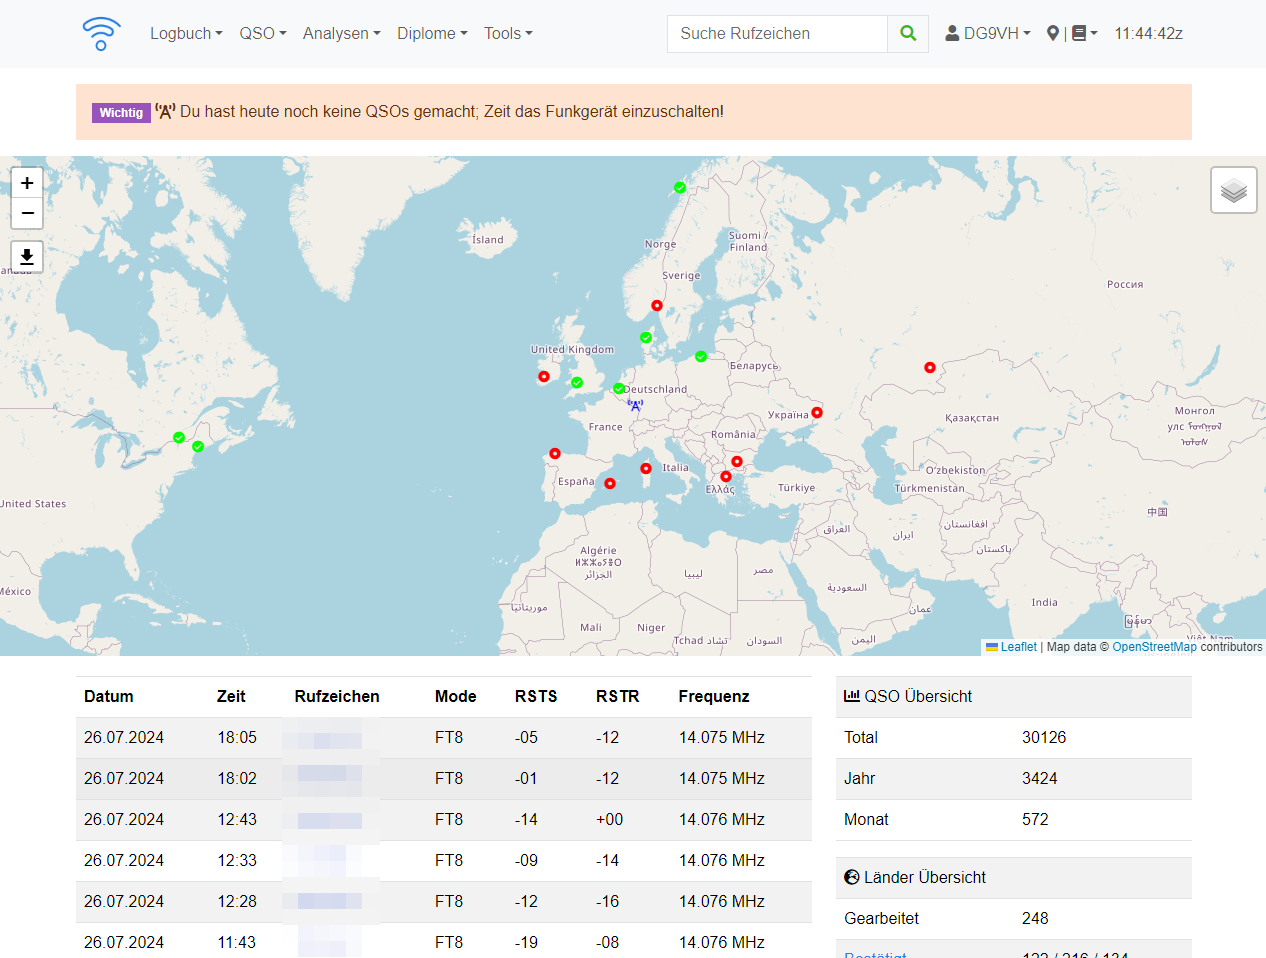Click the green search magnifier button
The height and width of the screenshot is (958, 1266).
(x=907, y=33)
